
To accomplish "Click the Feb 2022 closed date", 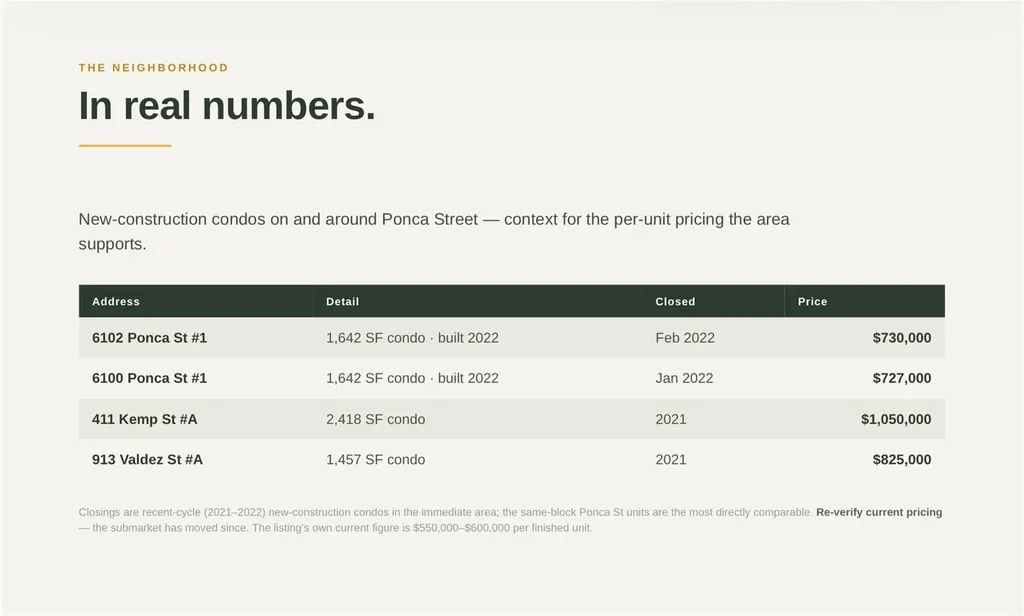I will pyautogui.click(x=685, y=338).
